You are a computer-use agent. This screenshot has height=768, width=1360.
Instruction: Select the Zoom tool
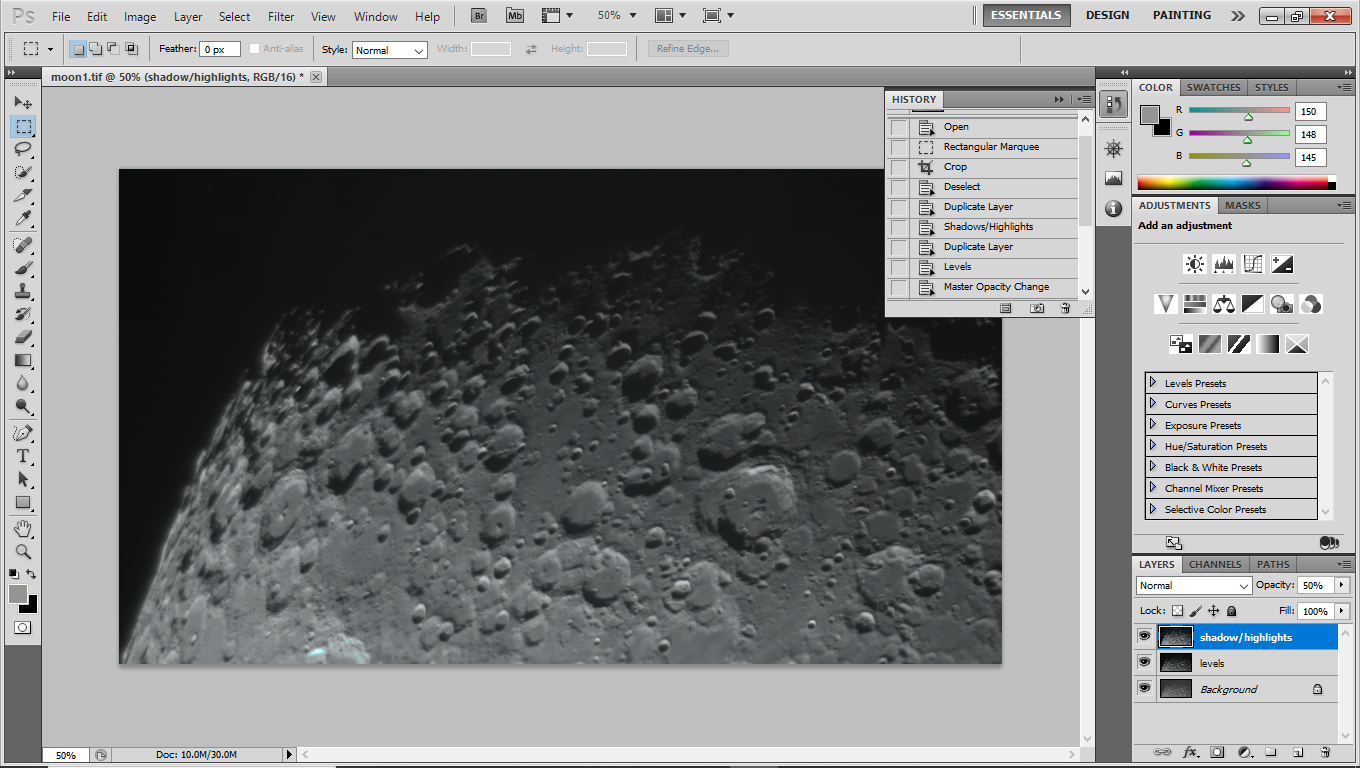[23, 551]
